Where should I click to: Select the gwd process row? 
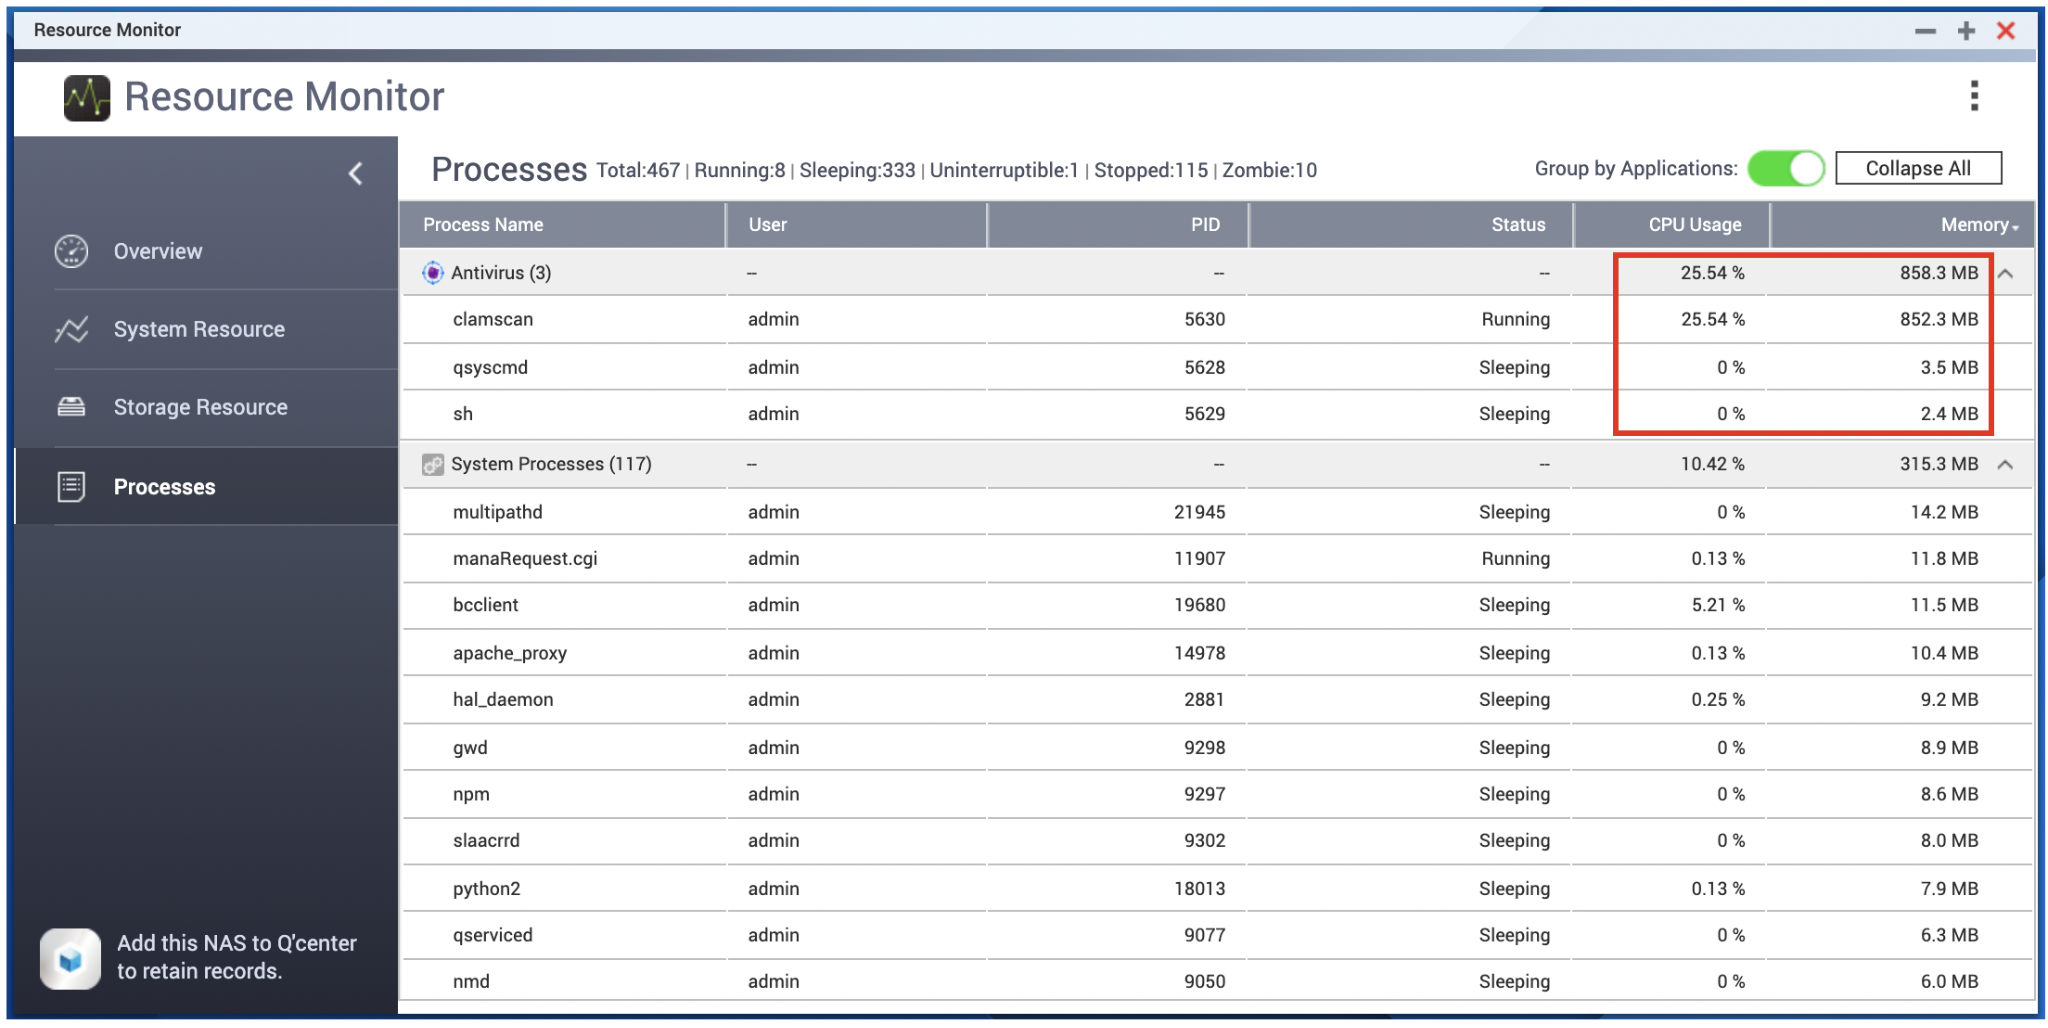pyautogui.click(x=1217, y=747)
